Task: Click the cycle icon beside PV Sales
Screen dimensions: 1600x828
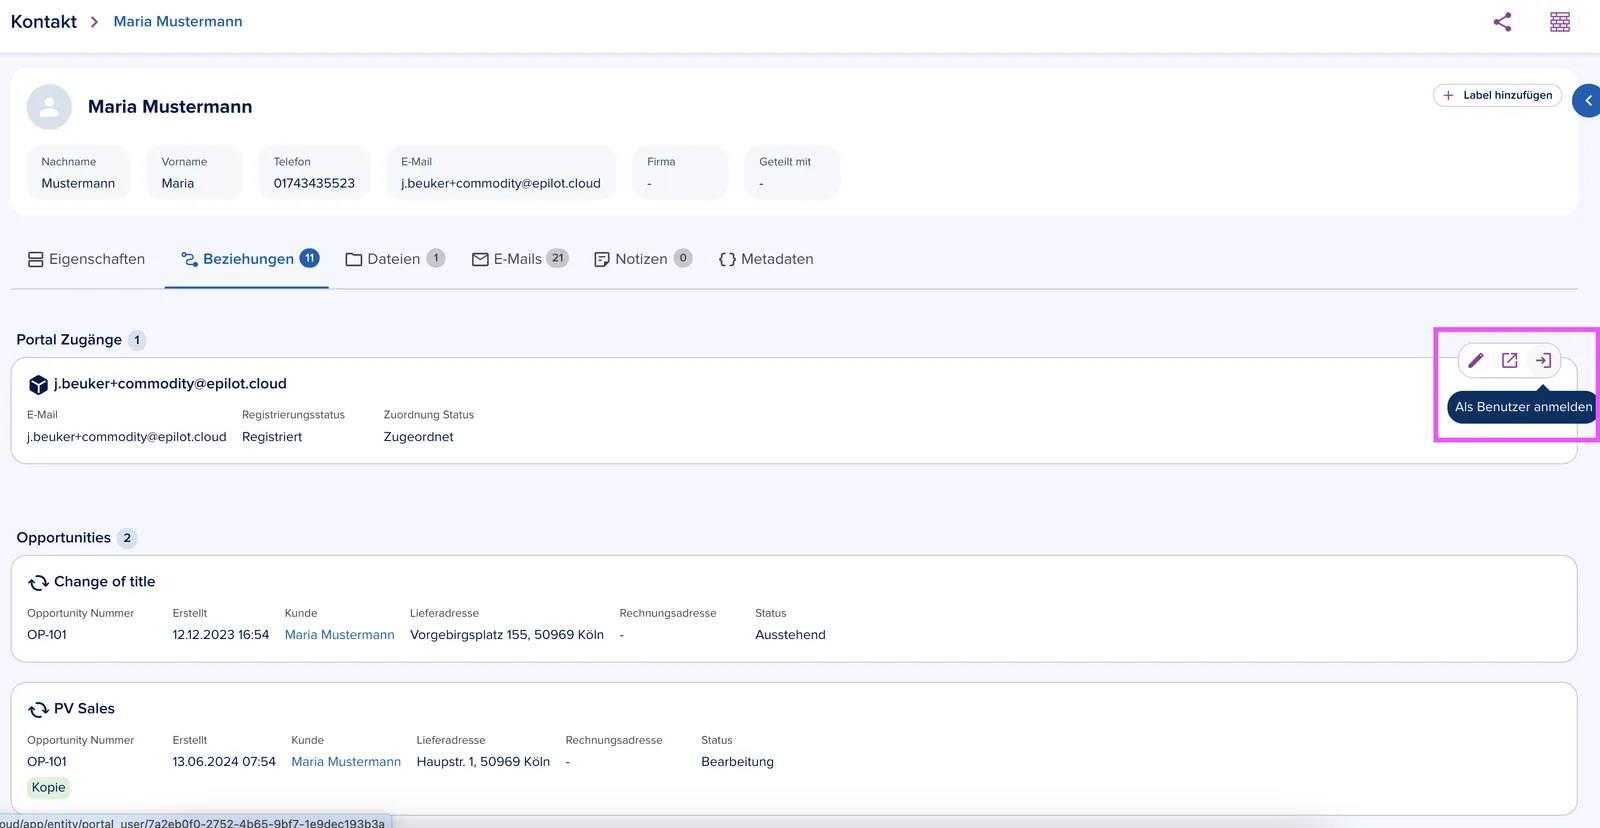Action: 38,710
